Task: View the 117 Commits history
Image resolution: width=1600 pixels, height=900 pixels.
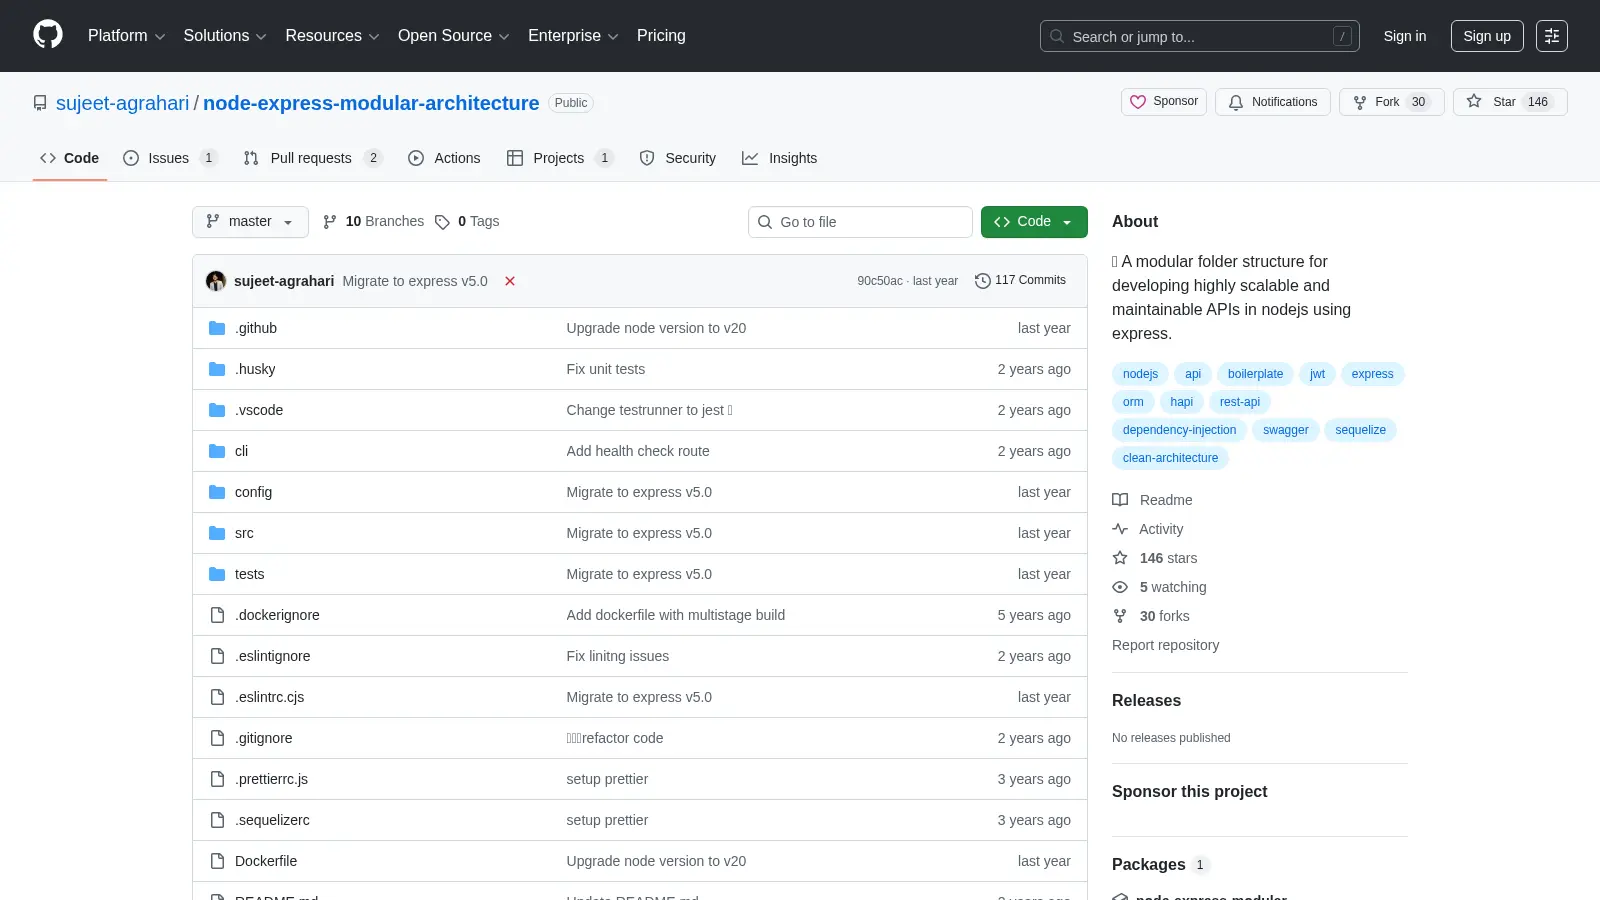Action: [1020, 281]
